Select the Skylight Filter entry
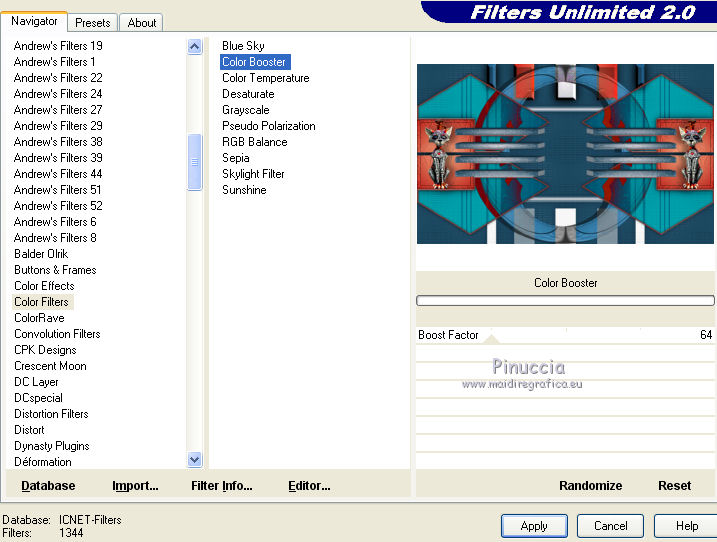This screenshot has height=542, width=717. [253, 174]
